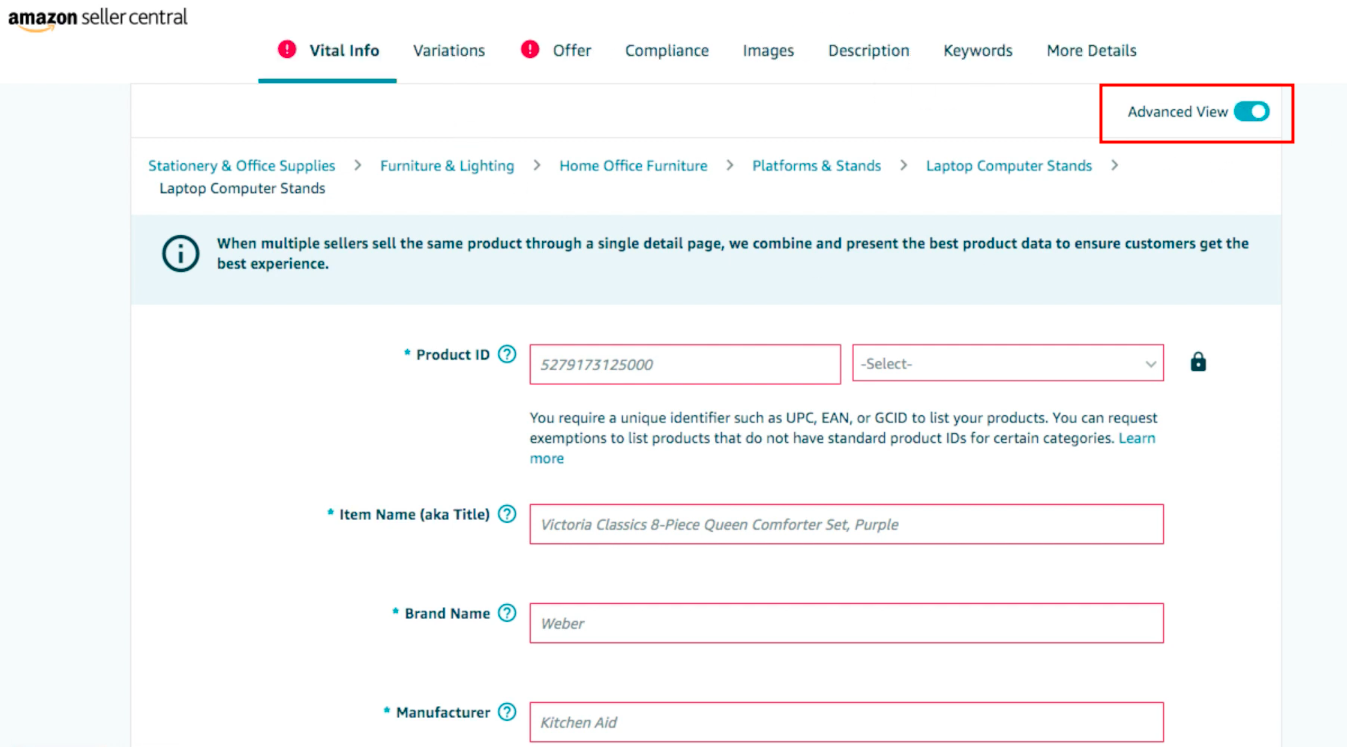Click the Product ID help question icon
Image resolution: width=1347 pixels, height=747 pixels.
tap(507, 354)
